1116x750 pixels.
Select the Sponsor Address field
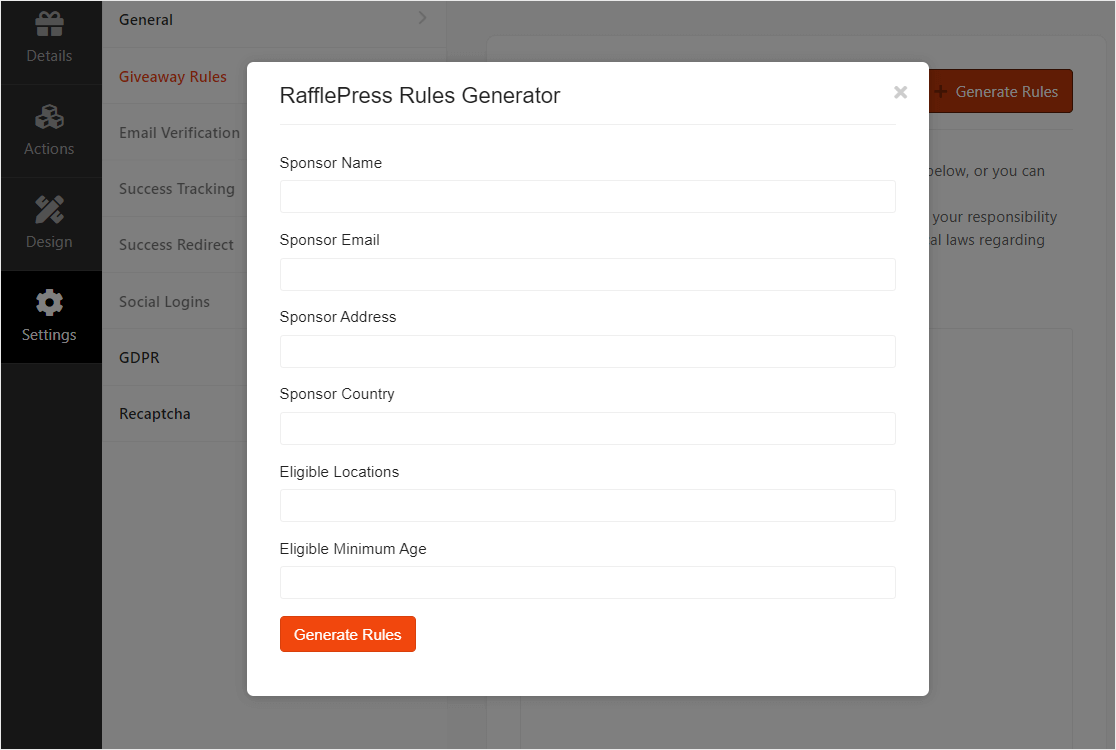click(x=587, y=352)
